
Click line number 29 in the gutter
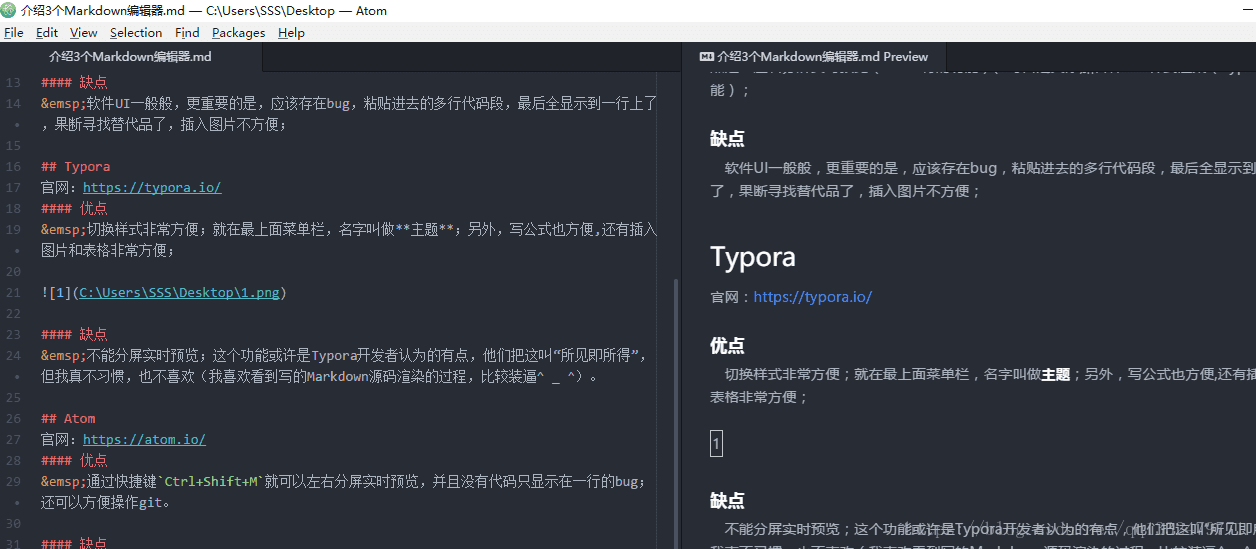coord(13,481)
